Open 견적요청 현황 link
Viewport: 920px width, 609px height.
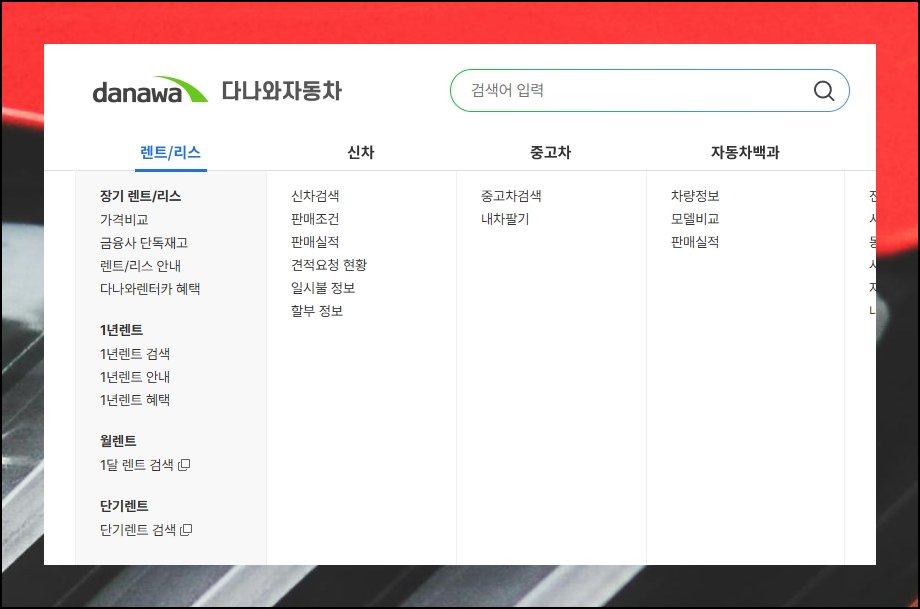click(329, 265)
